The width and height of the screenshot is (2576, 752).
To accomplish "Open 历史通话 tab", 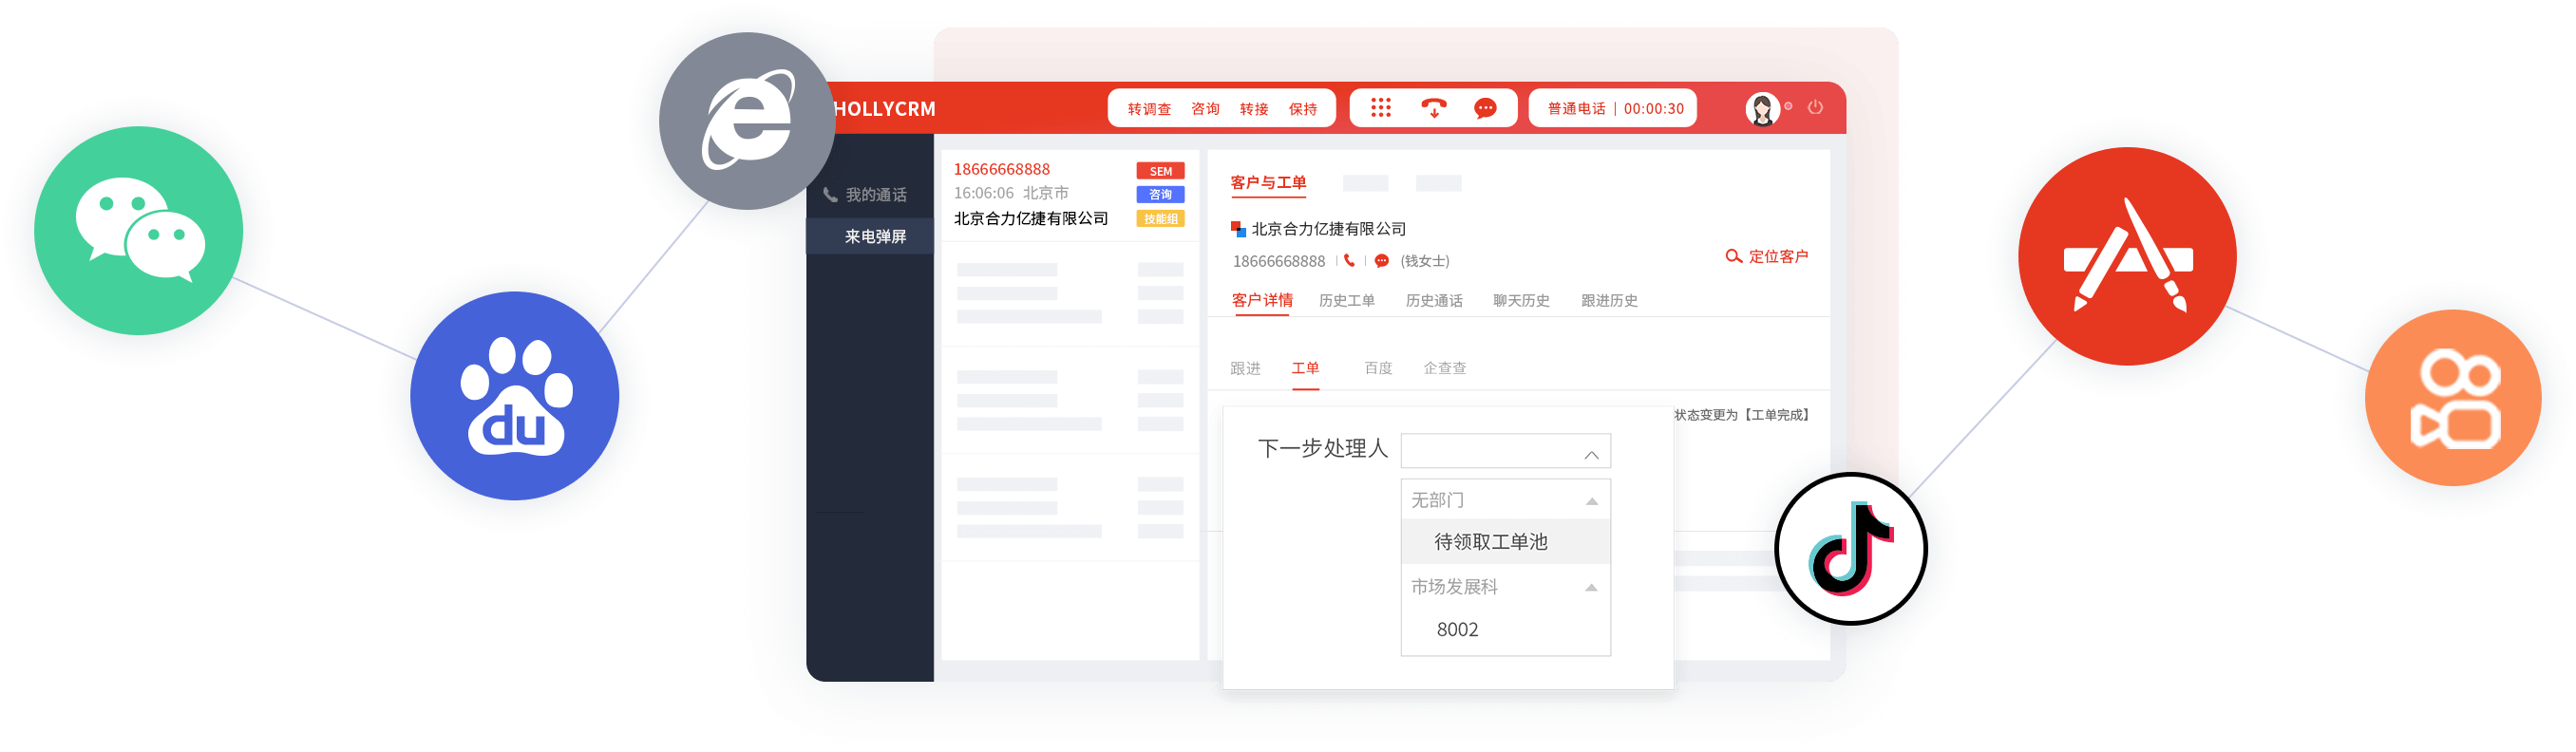I will tap(1433, 301).
